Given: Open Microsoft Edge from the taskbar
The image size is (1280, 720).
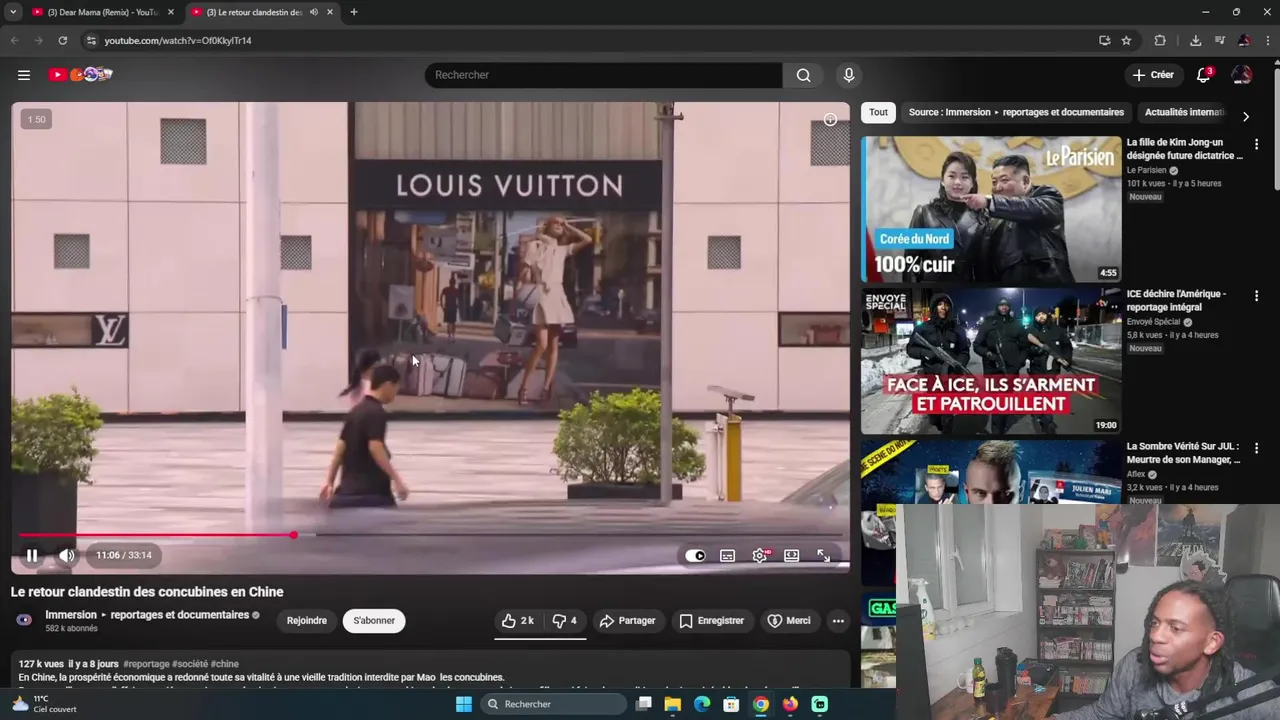Looking at the screenshot, I should pyautogui.click(x=702, y=704).
